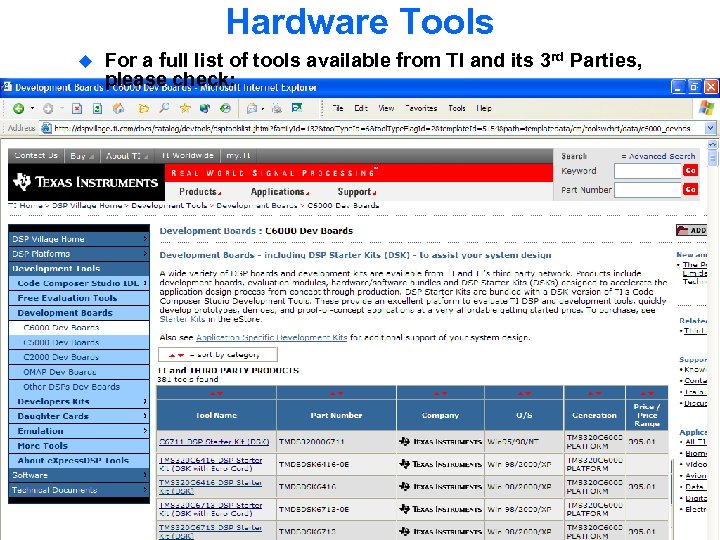Click the Keyword search input field
The image size is (720, 540).
[648, 171]
